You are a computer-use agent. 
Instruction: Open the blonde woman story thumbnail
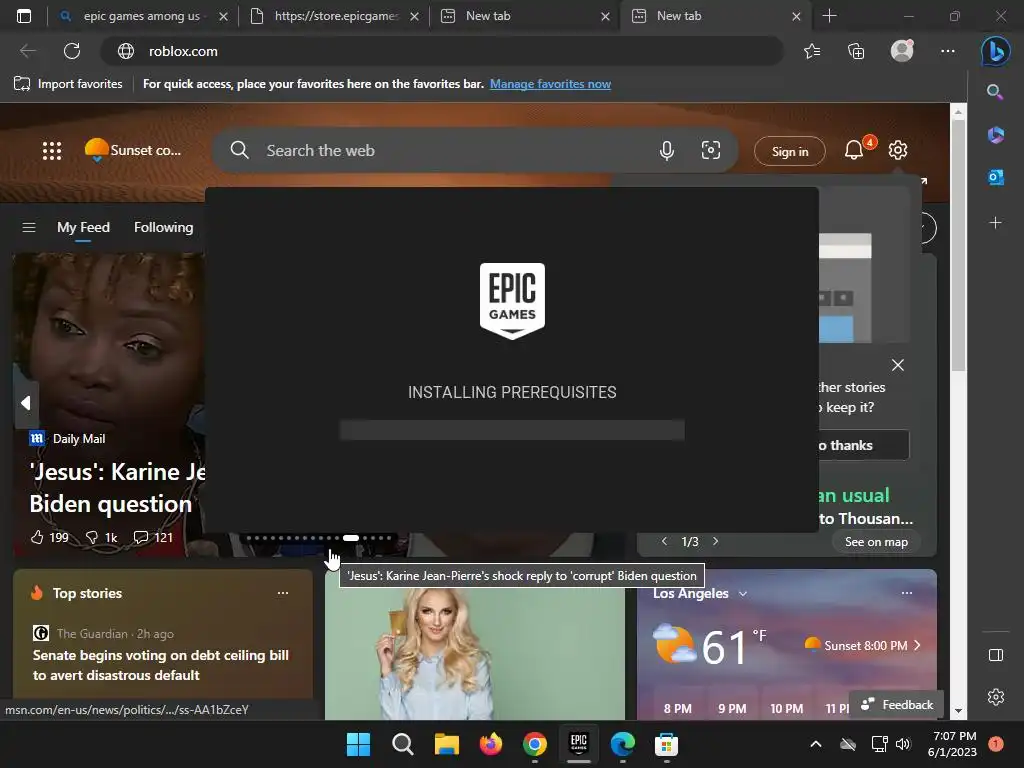click(x=475, y=645)
